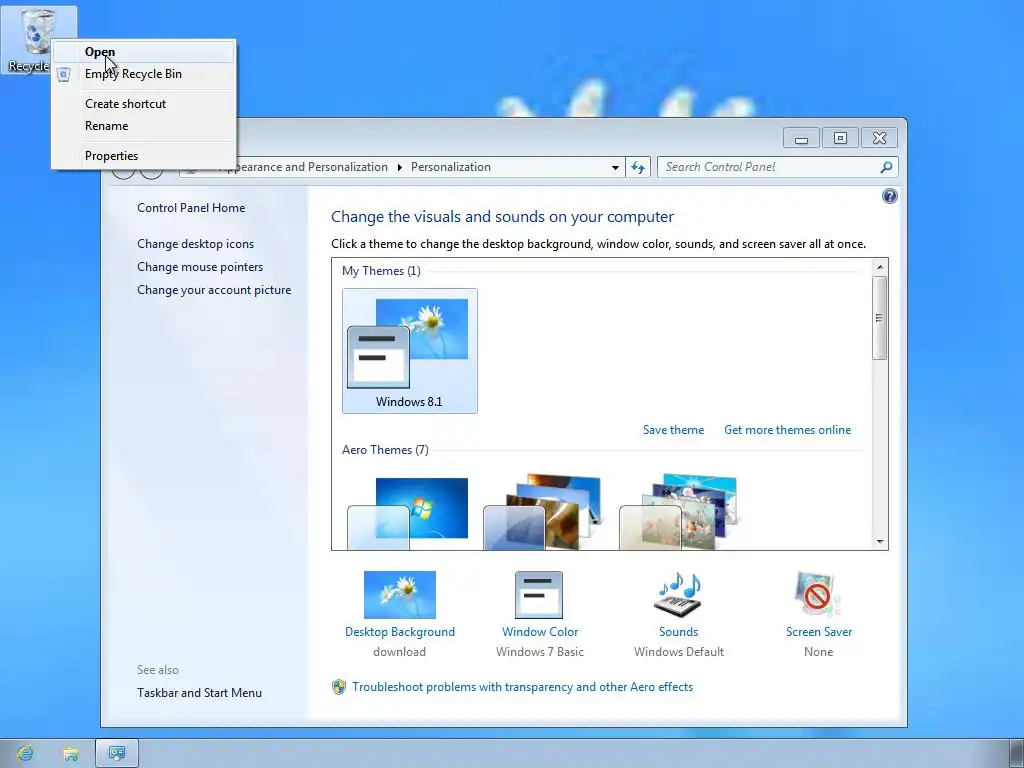
Task: Choose Open from the Recycle Bin context menu
Action: point(143,52)
